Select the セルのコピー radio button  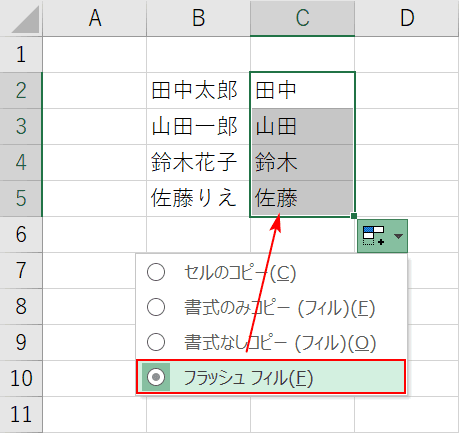[x=156, y=272]
